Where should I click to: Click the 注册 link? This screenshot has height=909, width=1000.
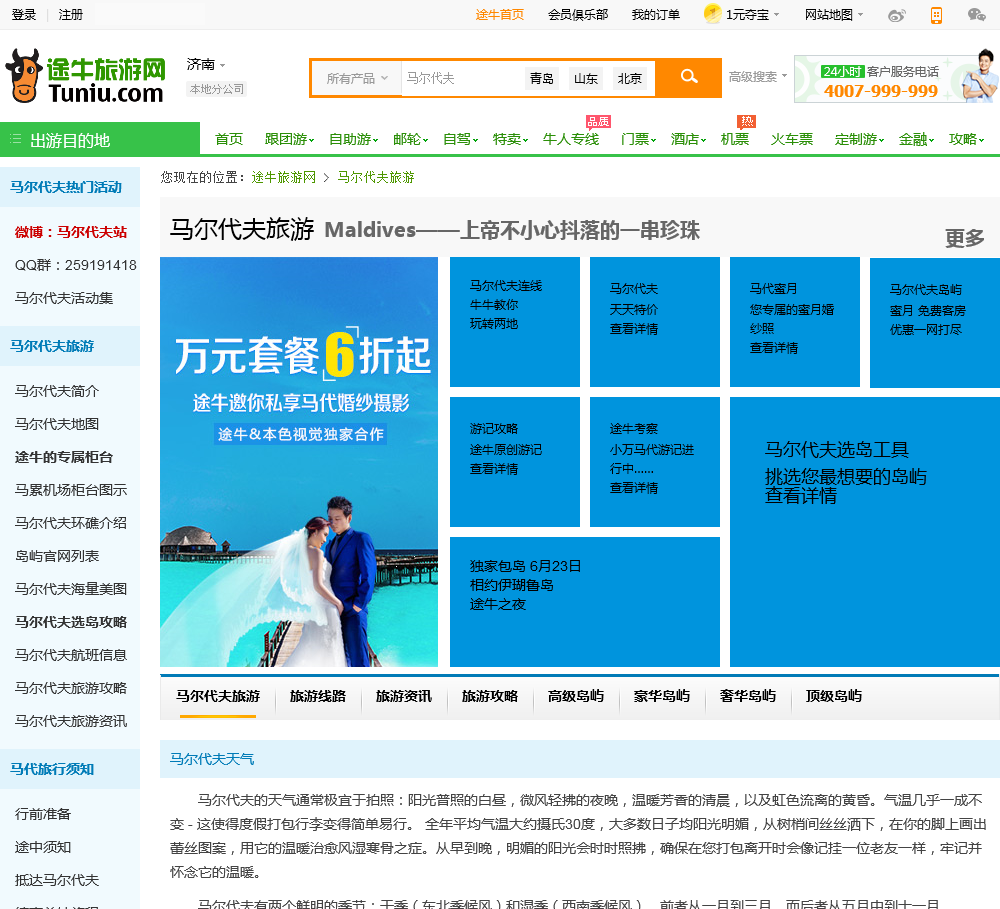tap(71, 15)
